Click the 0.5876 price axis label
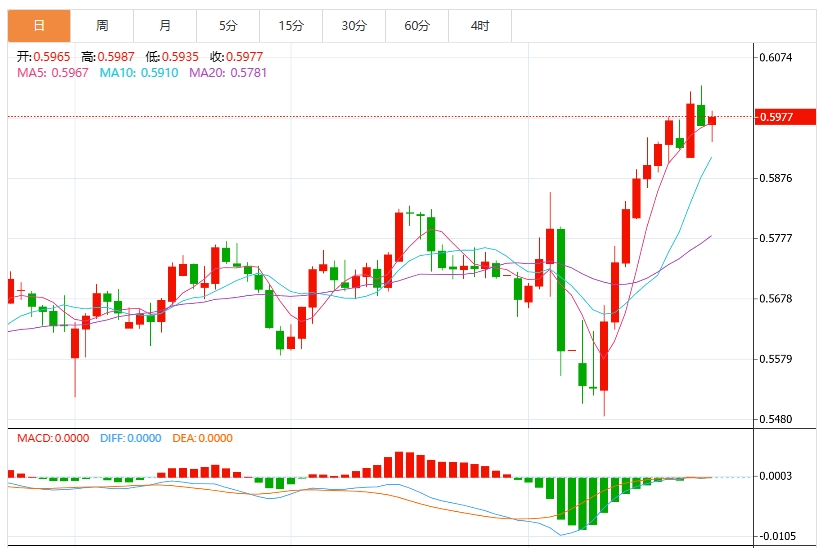Screen dimensions: 818x548 (776, 178)
